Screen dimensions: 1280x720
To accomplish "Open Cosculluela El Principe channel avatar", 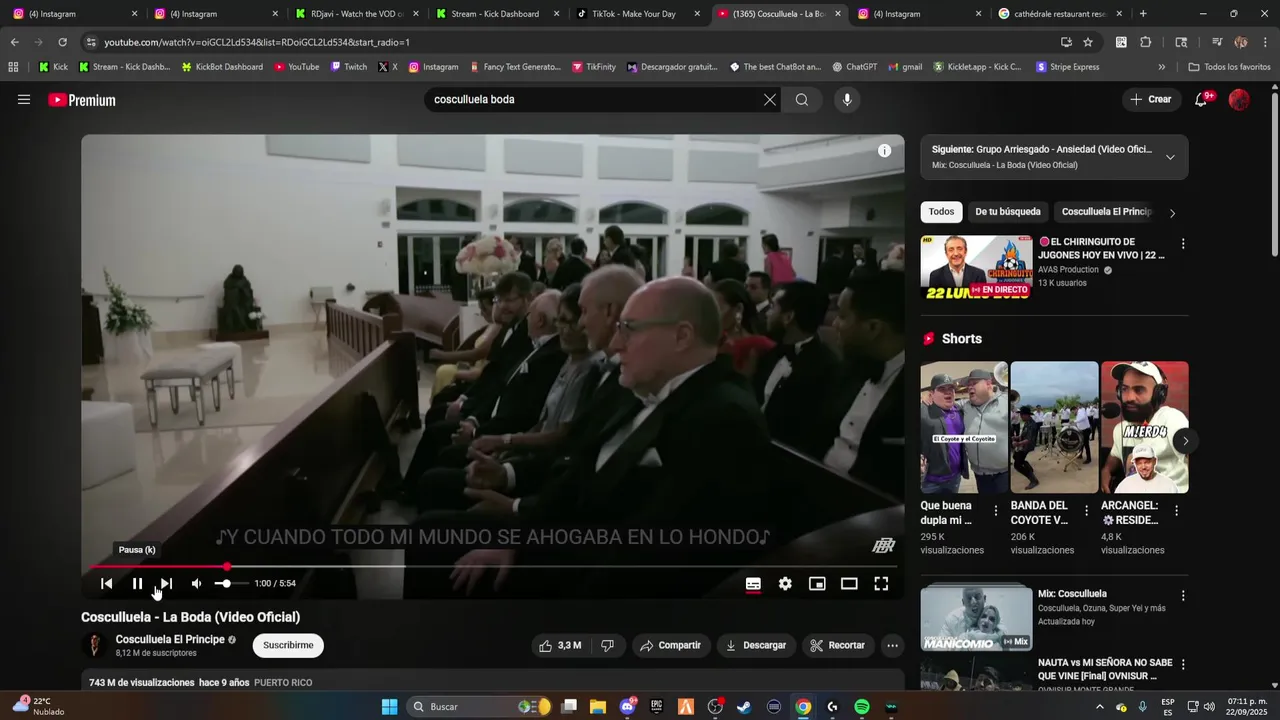I will point(94,646).
